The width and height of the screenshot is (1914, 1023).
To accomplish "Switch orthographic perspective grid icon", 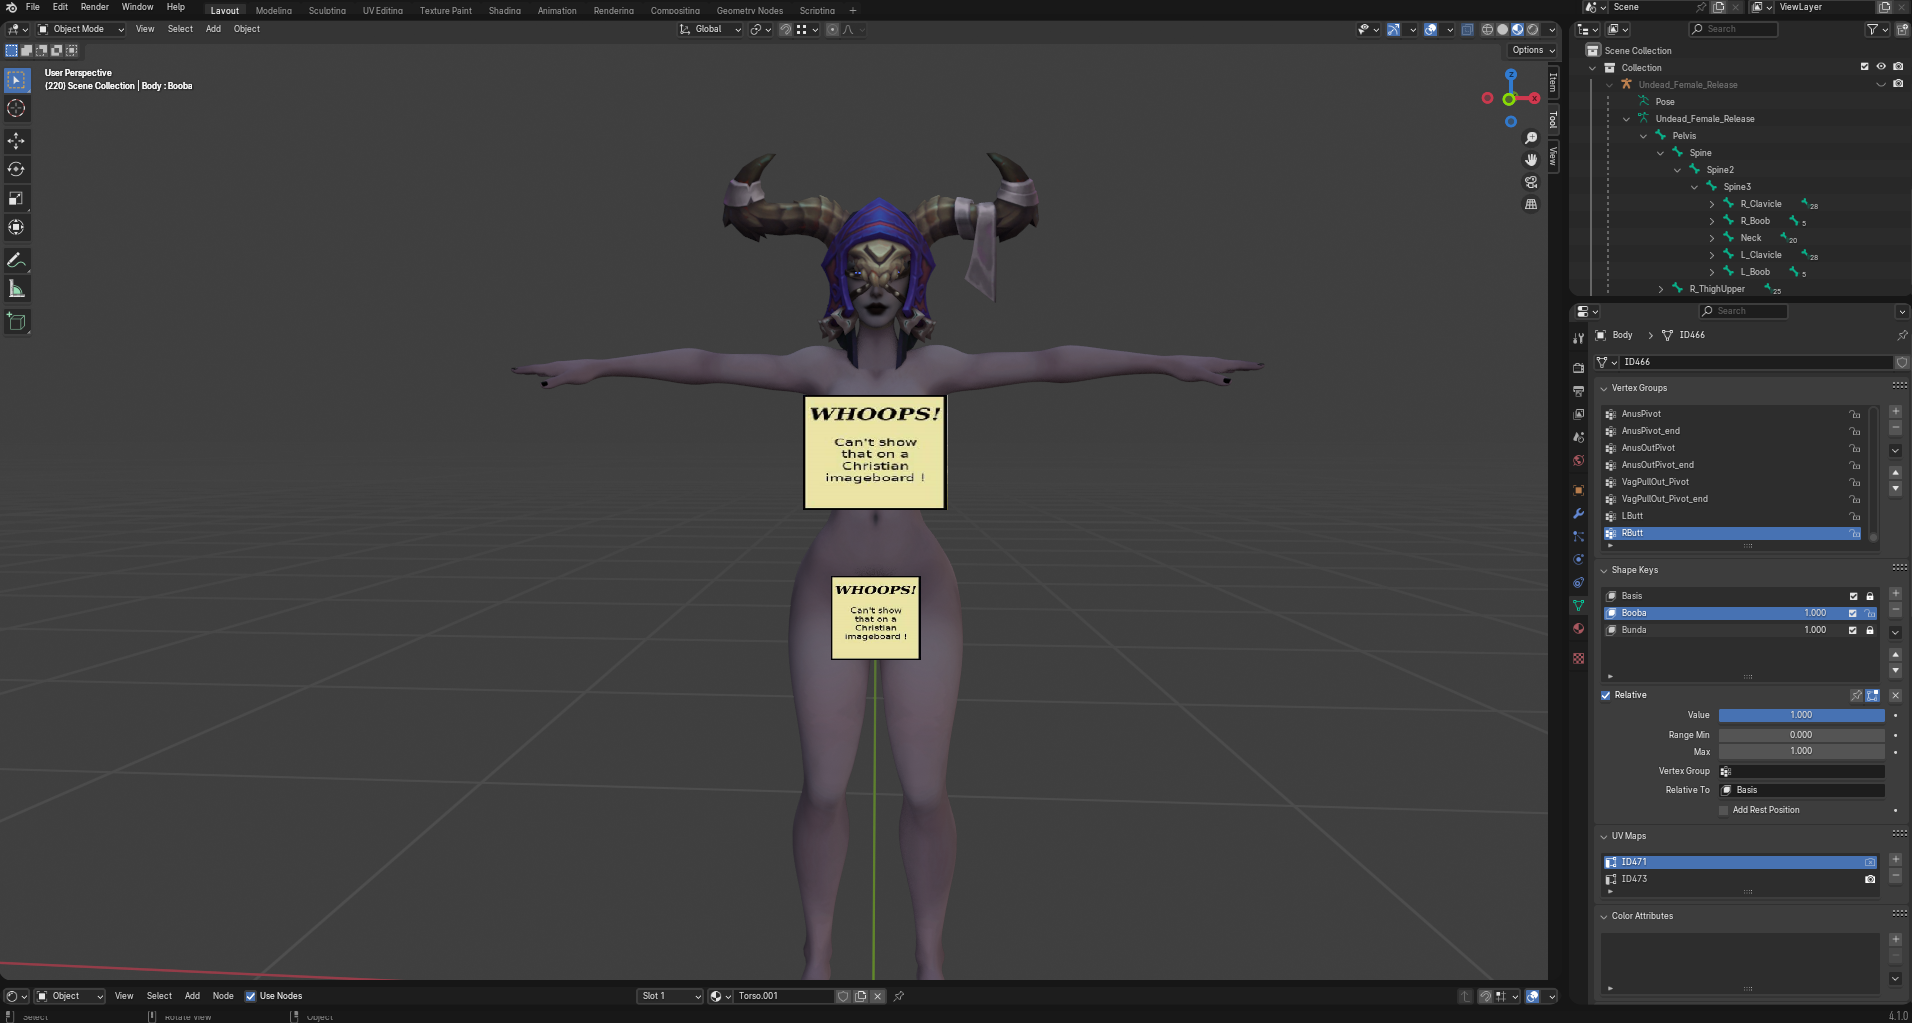I will 1531,204.
